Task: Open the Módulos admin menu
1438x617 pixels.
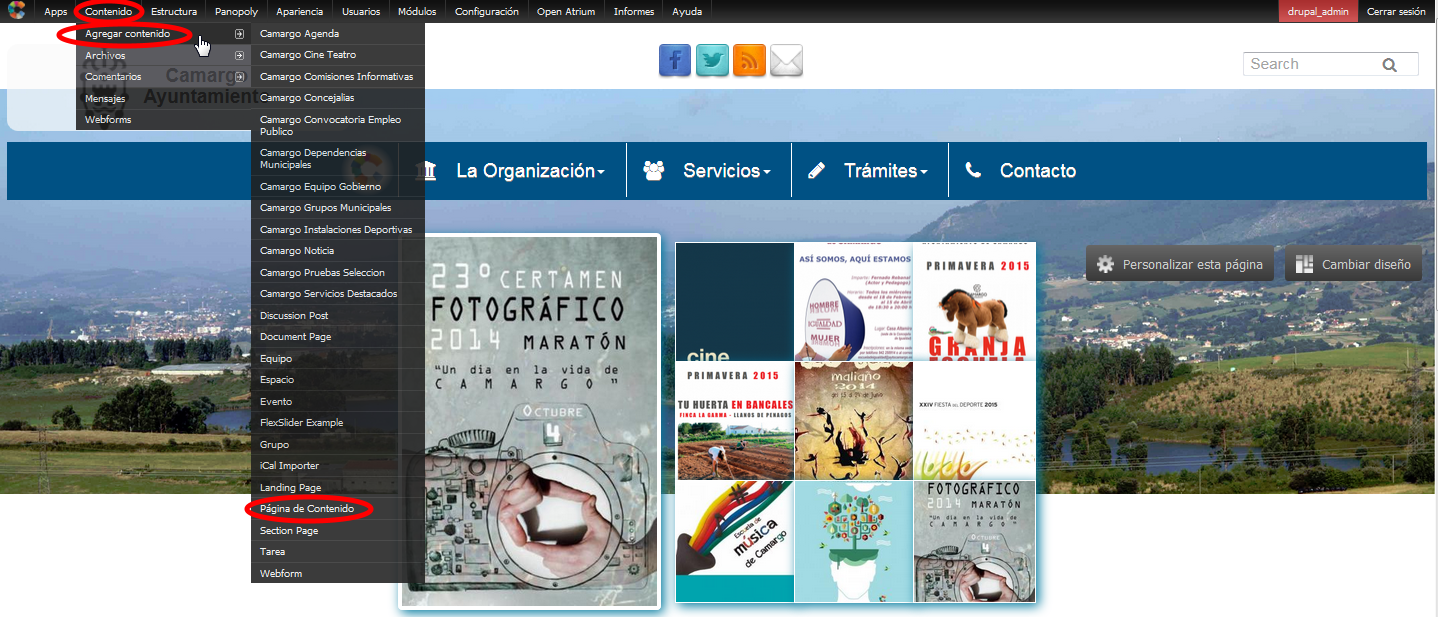Action: tap(417, 12)
